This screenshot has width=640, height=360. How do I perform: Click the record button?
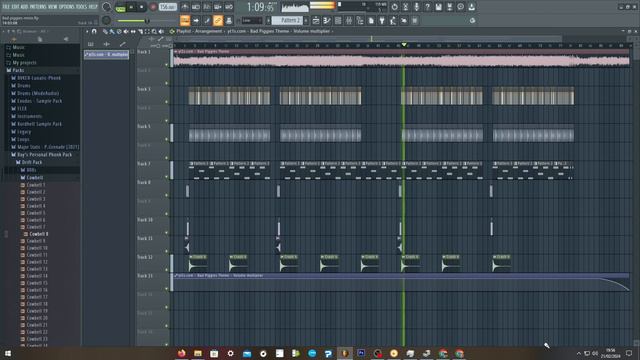pyautogui.click(x=153, y=7)
